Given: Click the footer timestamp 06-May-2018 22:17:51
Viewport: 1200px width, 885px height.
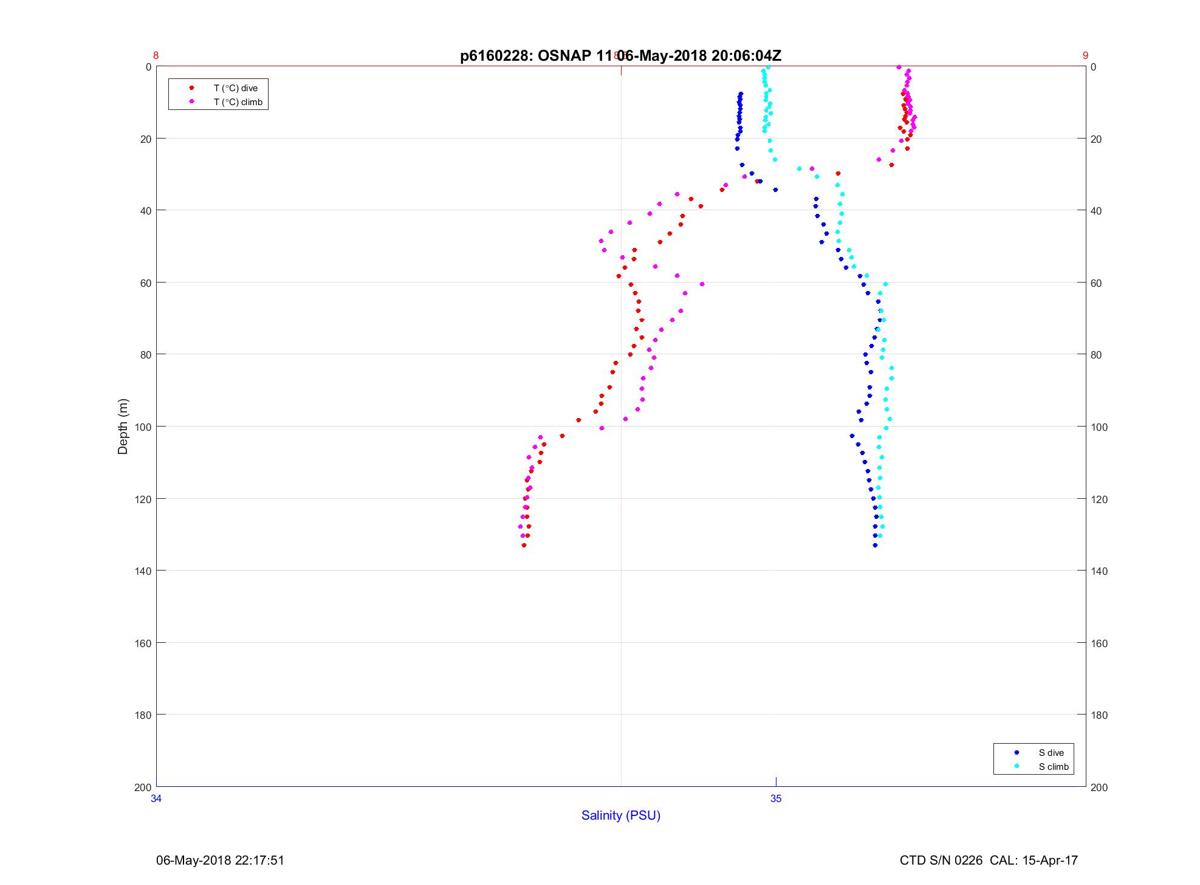Looking at the screenshot, I should (x=221, y=860).
